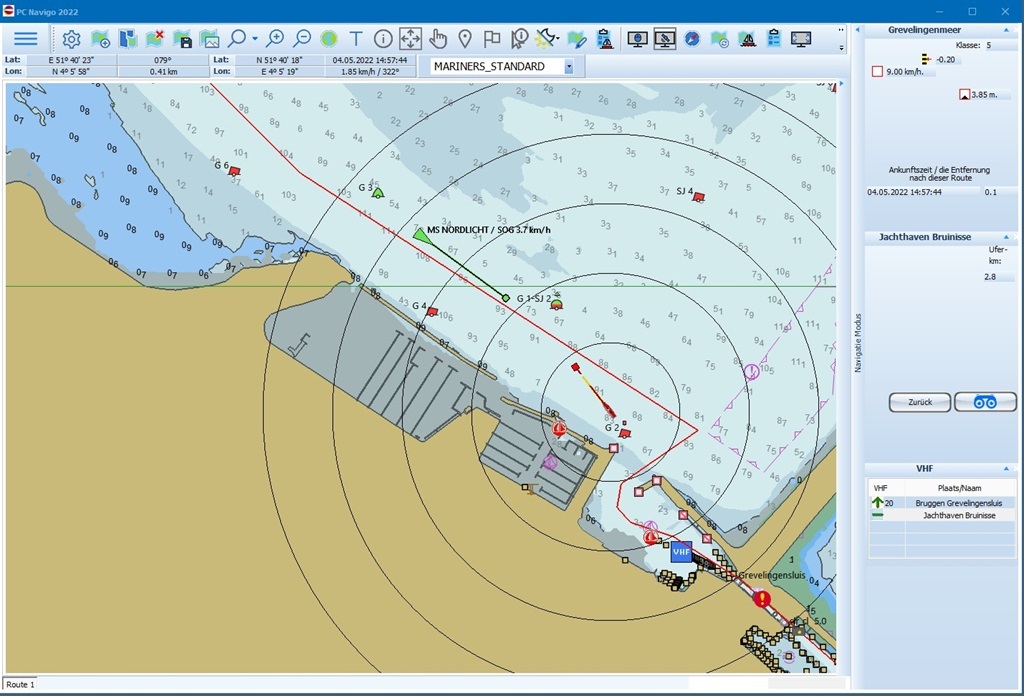
Task: Toggle the satellite tracking monitor icon
Action: click(x=665, y=39)
